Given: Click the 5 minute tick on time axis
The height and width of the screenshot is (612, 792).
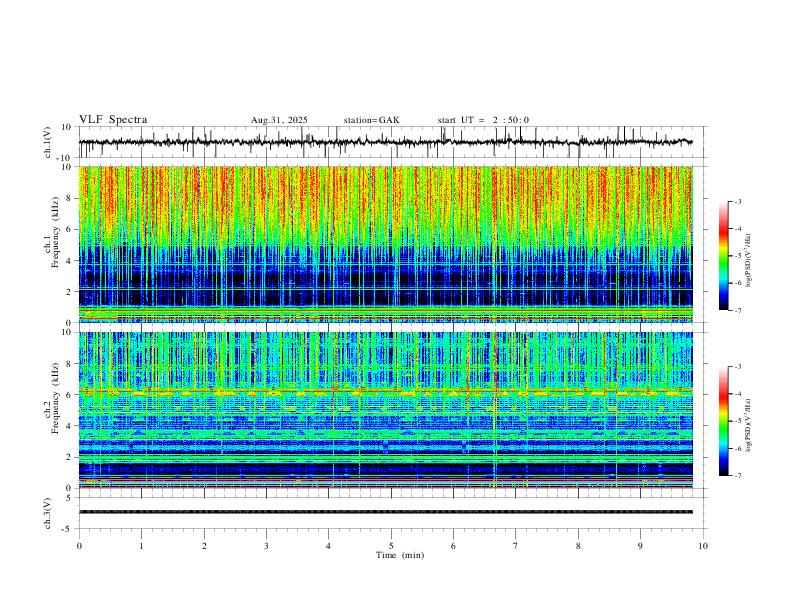Looking at the screenshot, I should pos(391,546).
